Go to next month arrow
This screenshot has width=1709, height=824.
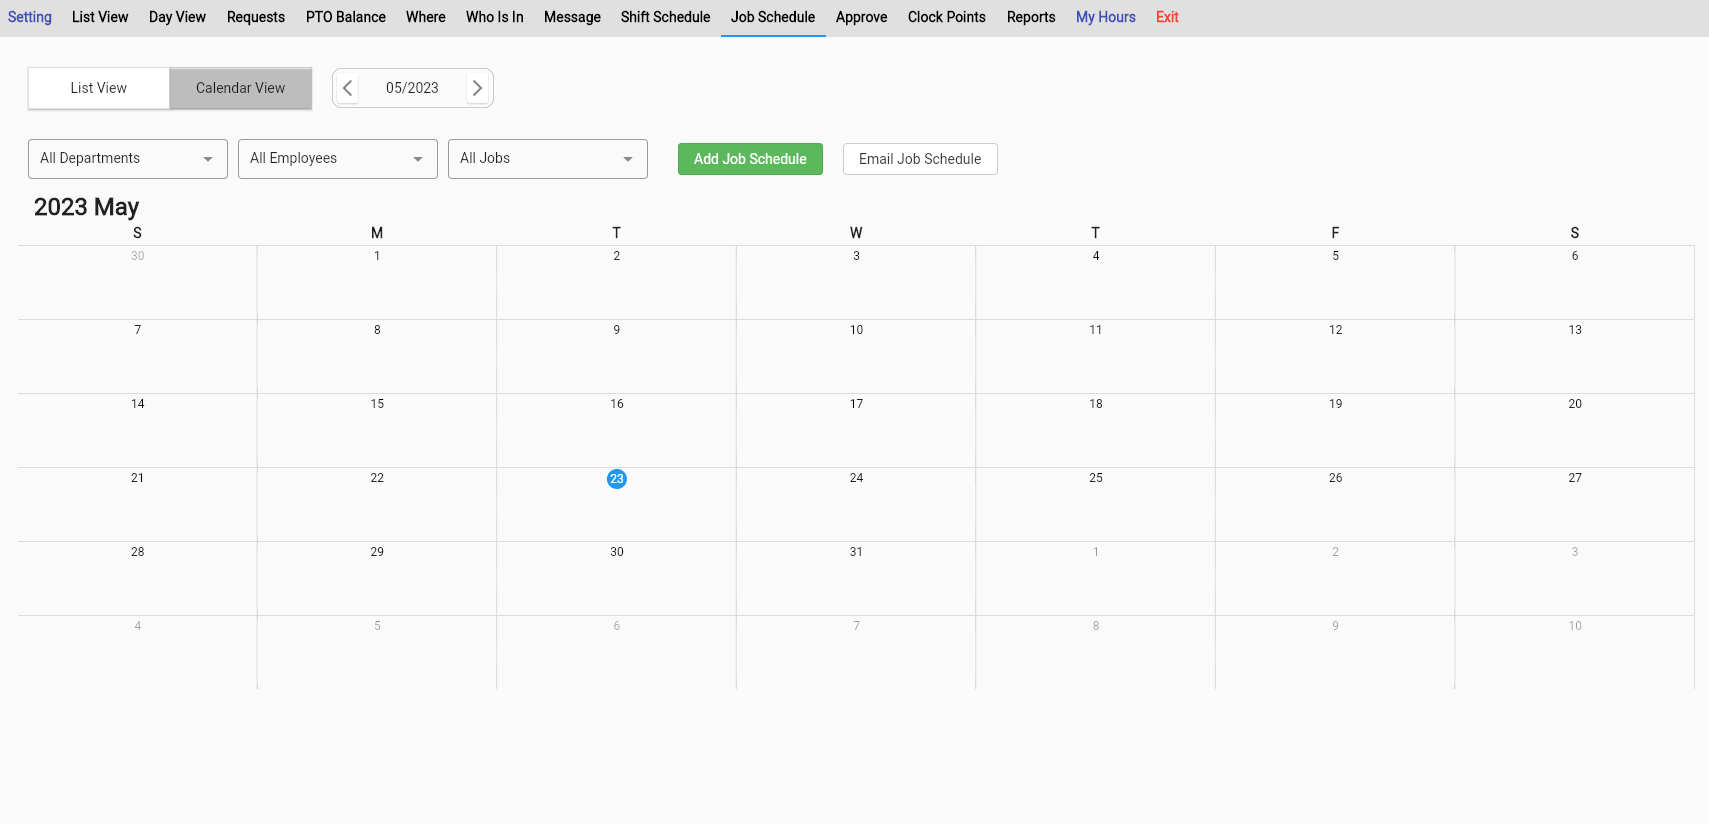(478, 88)
